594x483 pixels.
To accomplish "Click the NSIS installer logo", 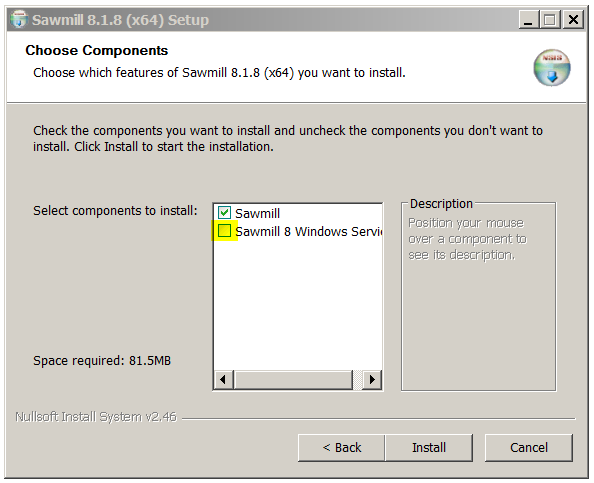I will (x=552, y=68).
